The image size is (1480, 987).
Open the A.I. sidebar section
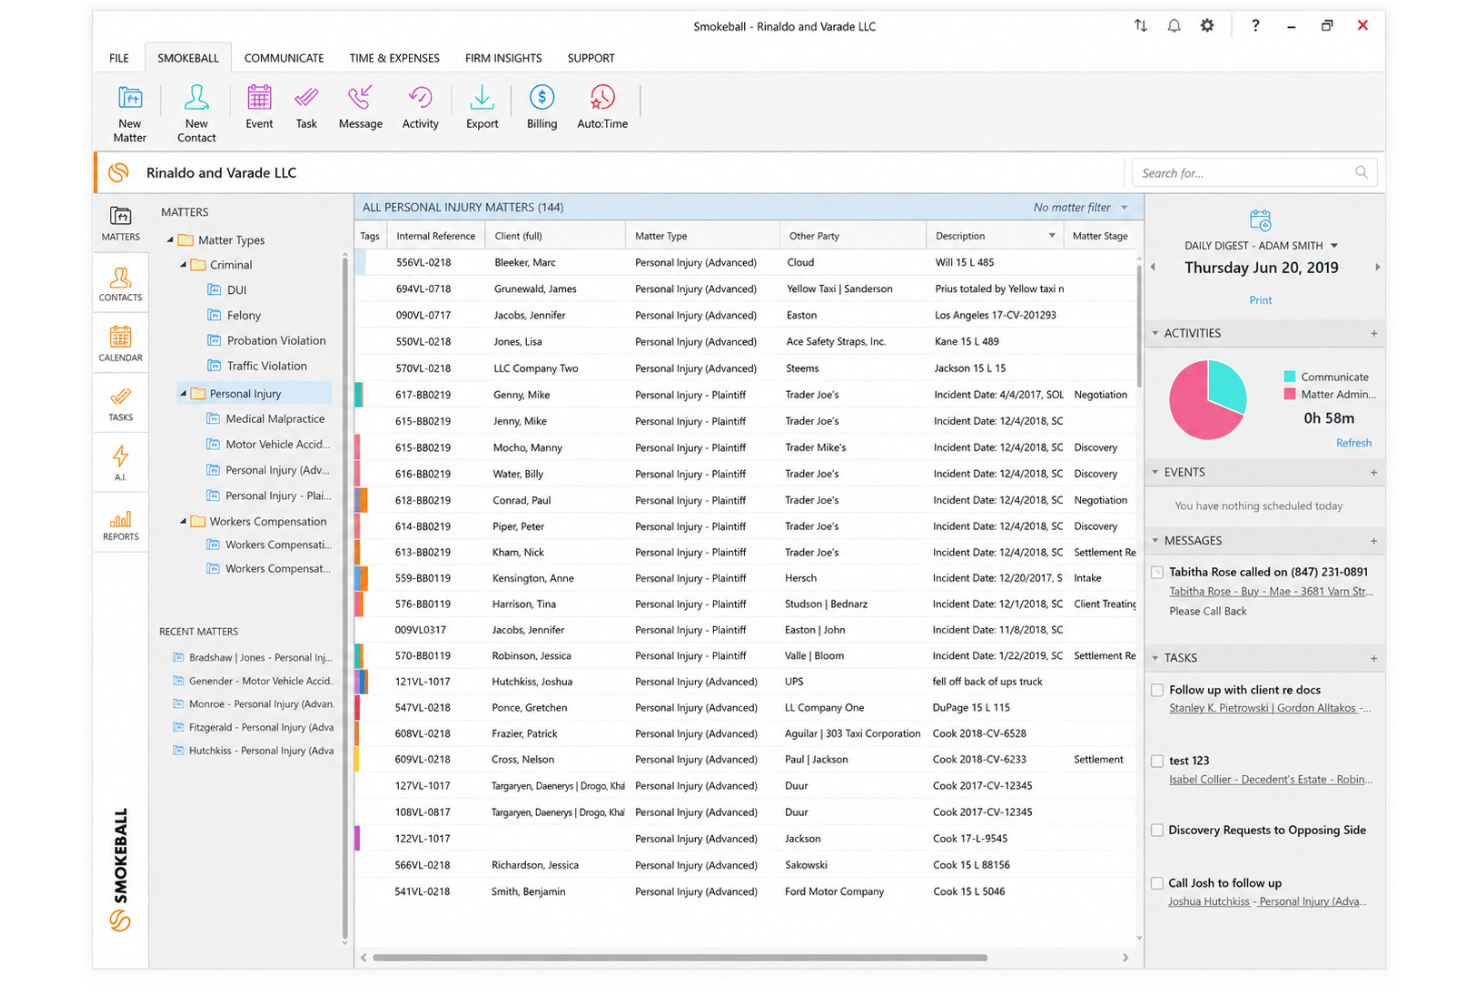[120, 463]
